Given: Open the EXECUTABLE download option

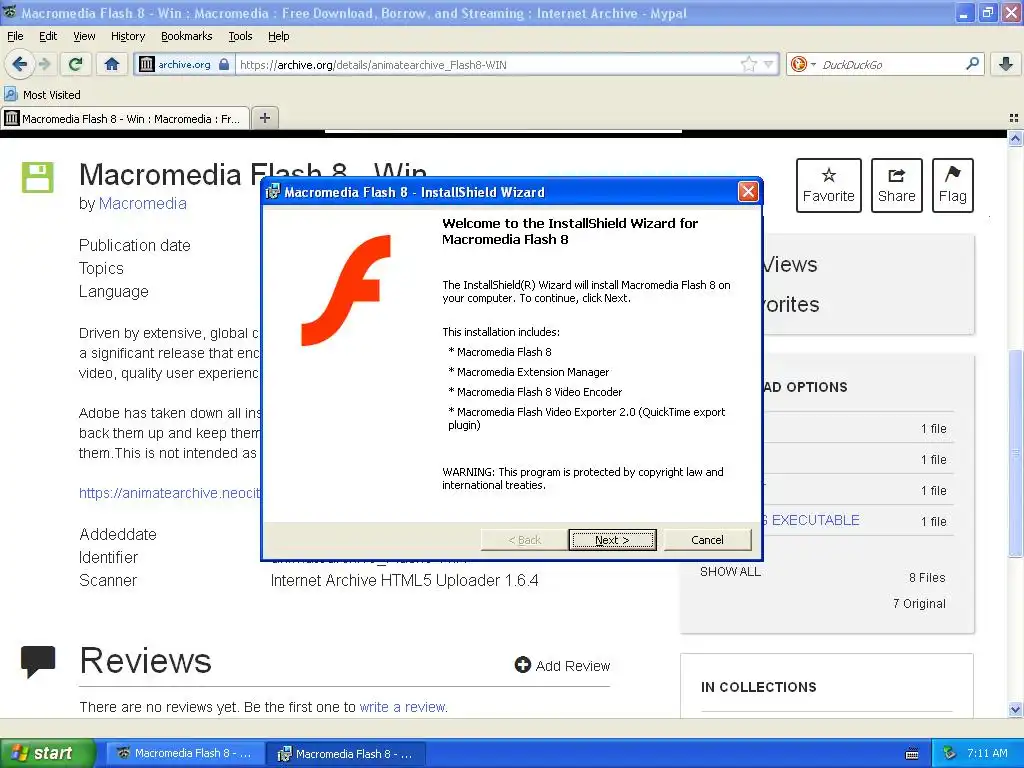Looking at the screenshot, I should pos(811,520).
